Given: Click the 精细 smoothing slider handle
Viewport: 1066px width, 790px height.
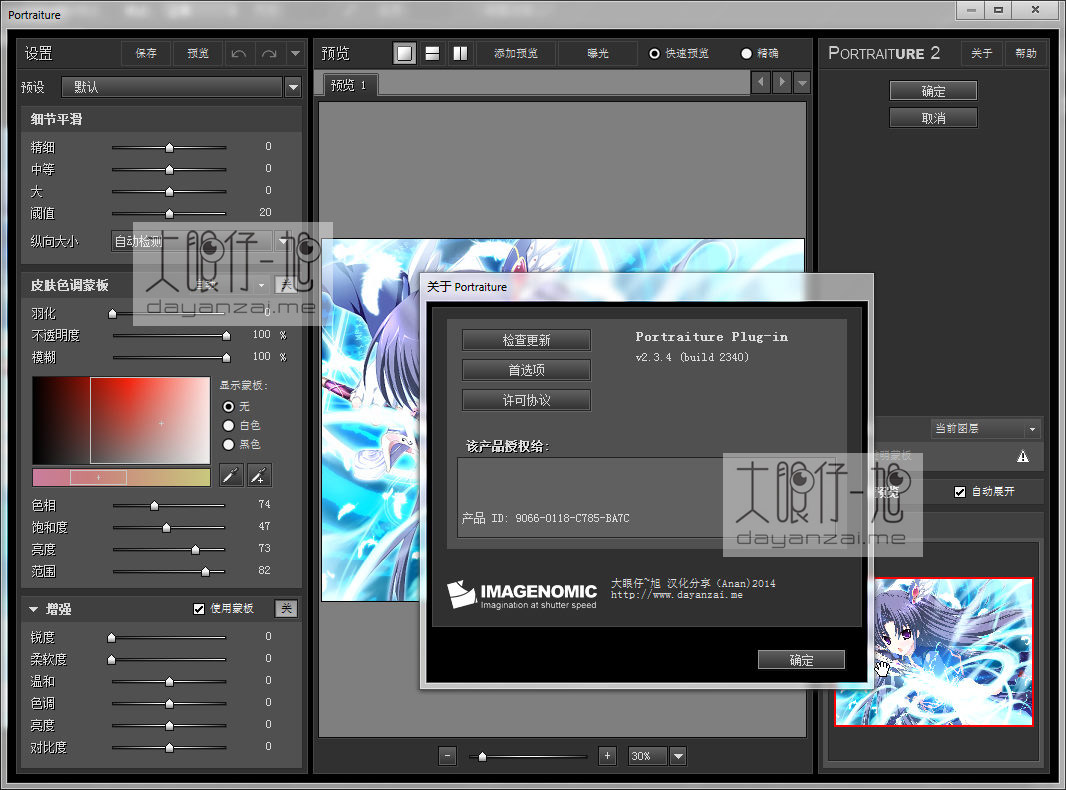Looking at the screenshot, I should [169, 148].
